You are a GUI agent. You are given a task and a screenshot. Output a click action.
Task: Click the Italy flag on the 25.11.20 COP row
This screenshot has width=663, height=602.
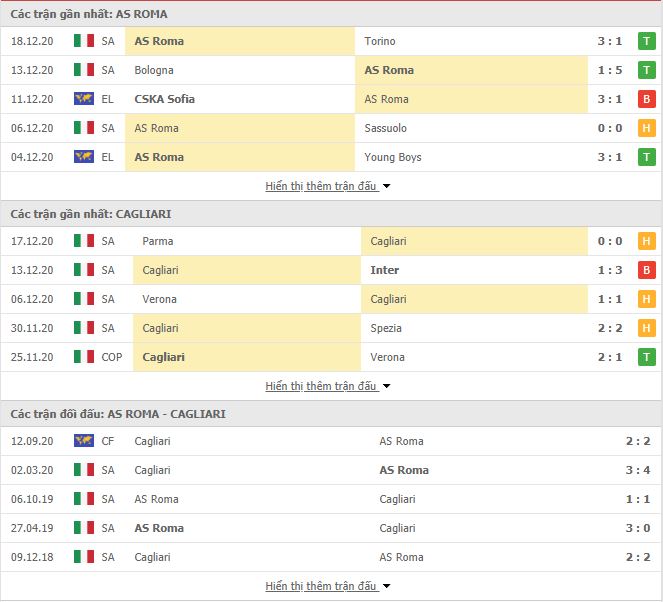coord(84,356)
